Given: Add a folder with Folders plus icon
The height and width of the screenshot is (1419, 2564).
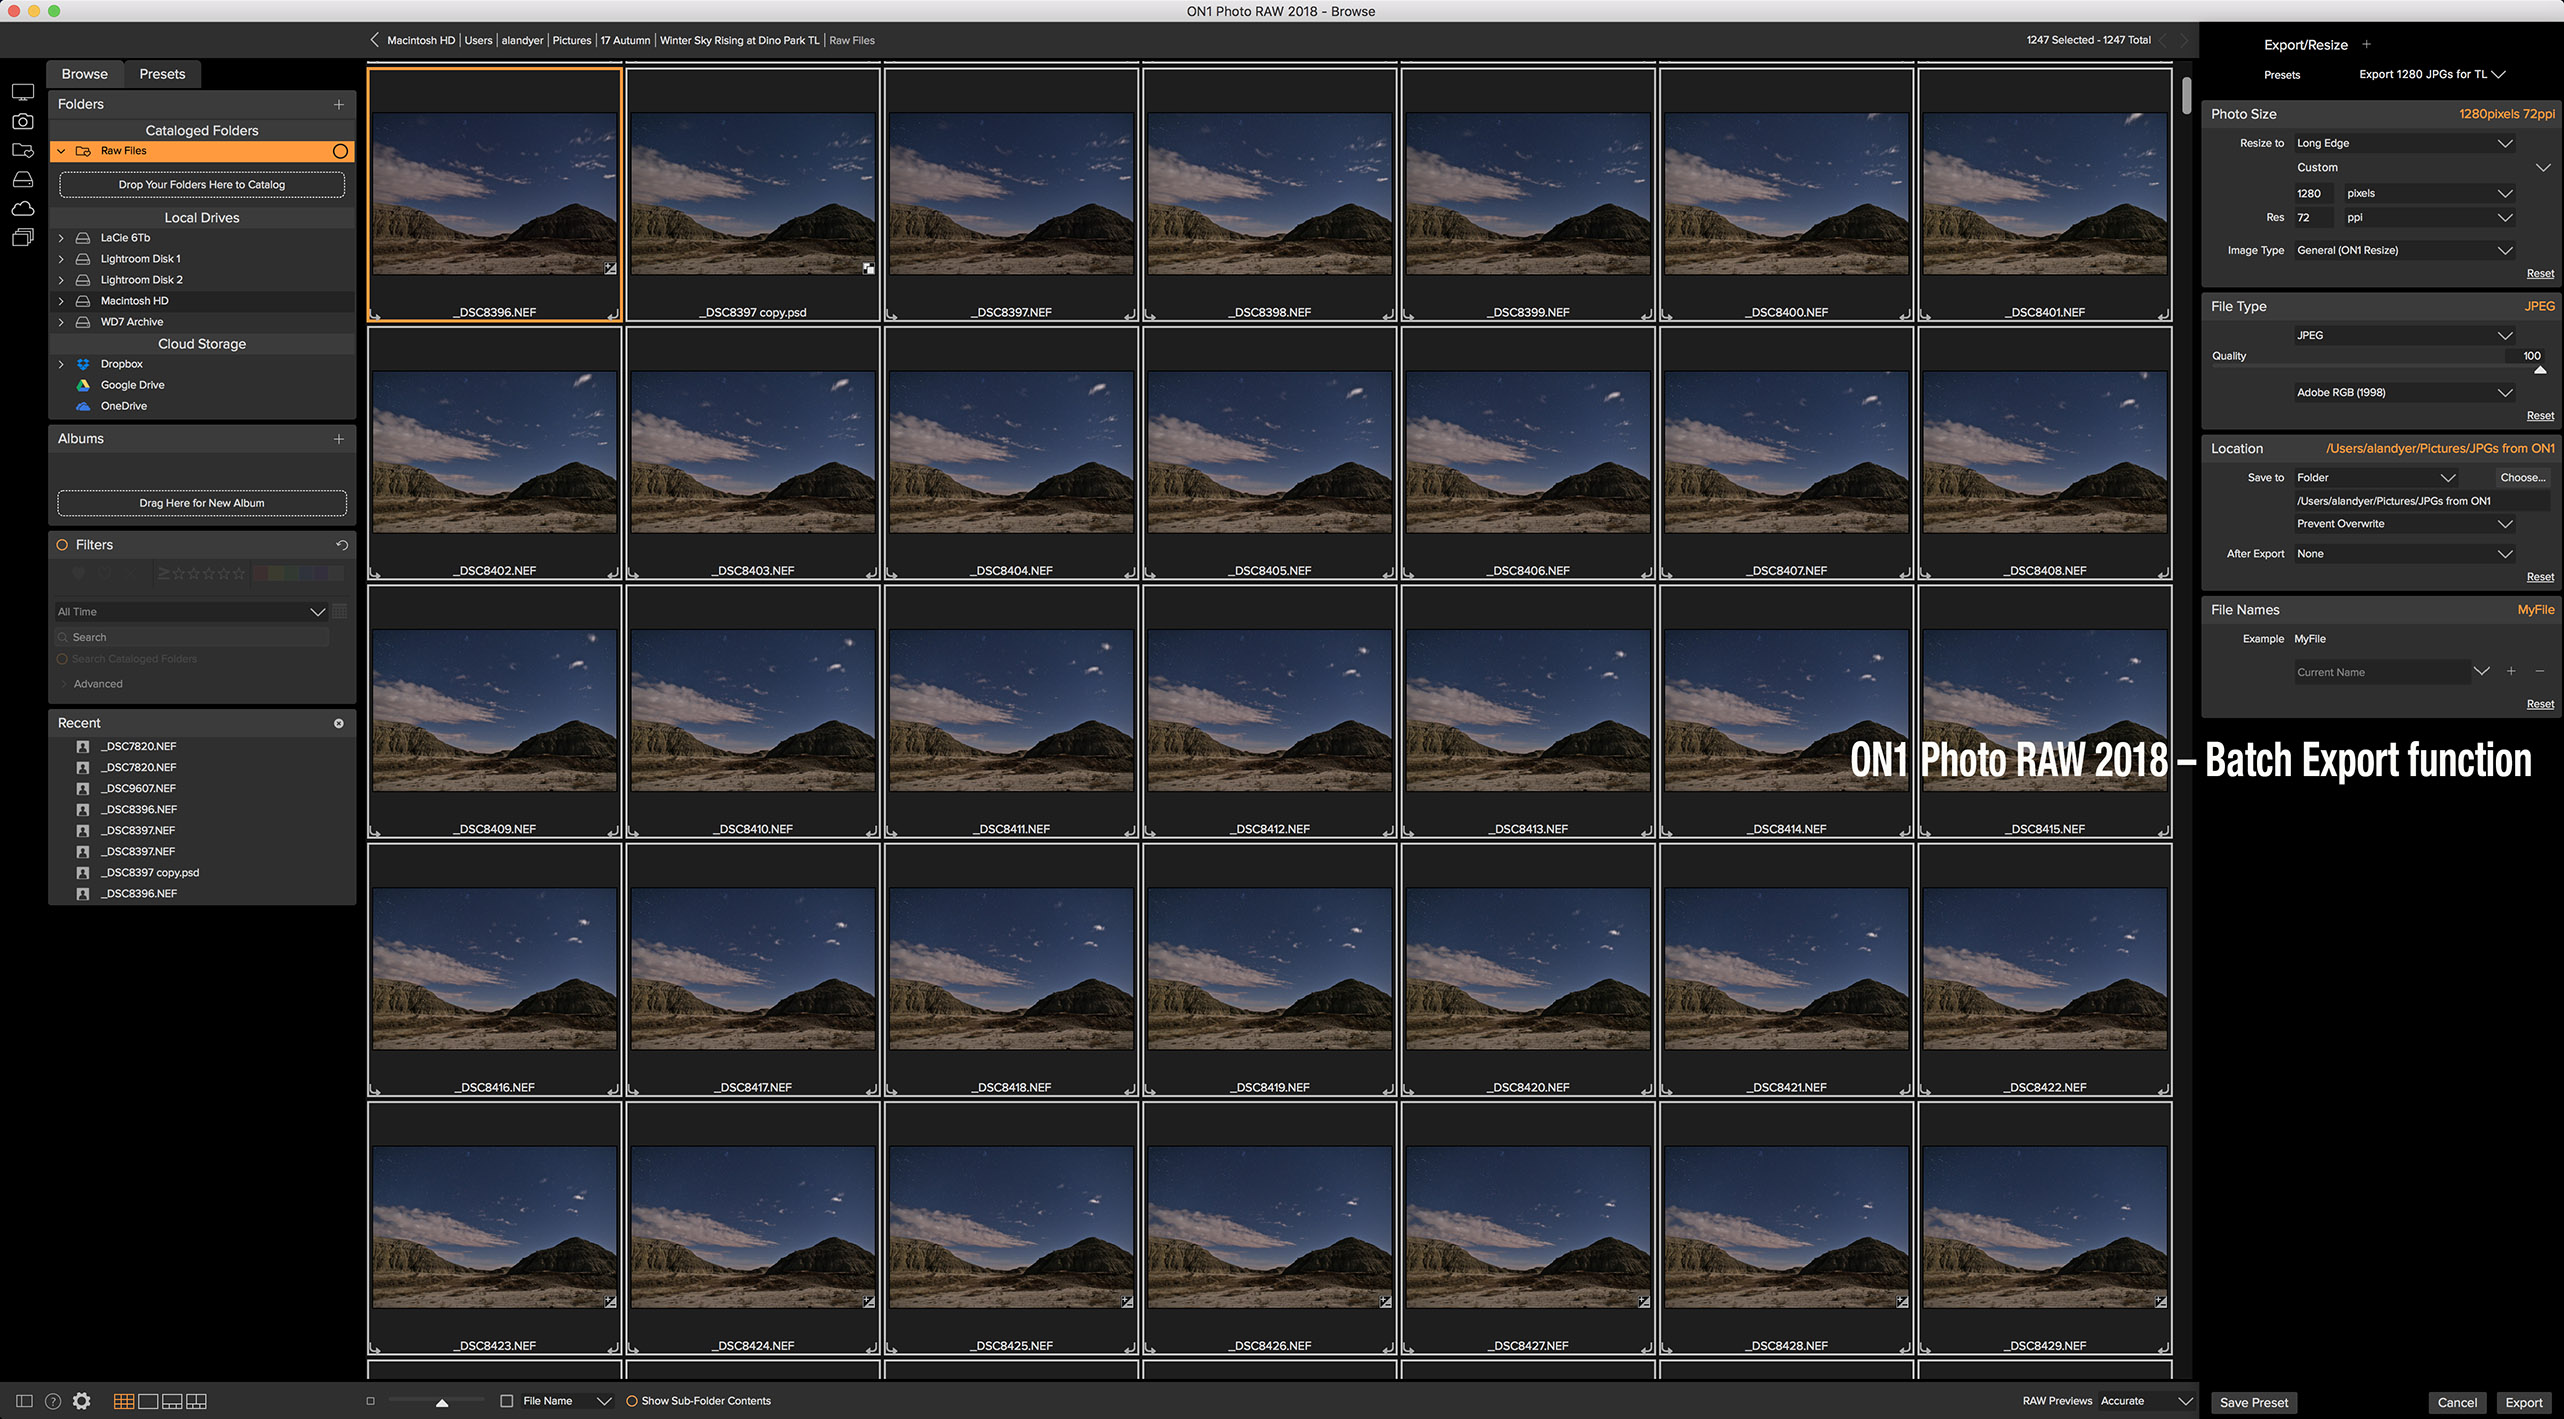Looking at the screenshot, I should point(339,104).
